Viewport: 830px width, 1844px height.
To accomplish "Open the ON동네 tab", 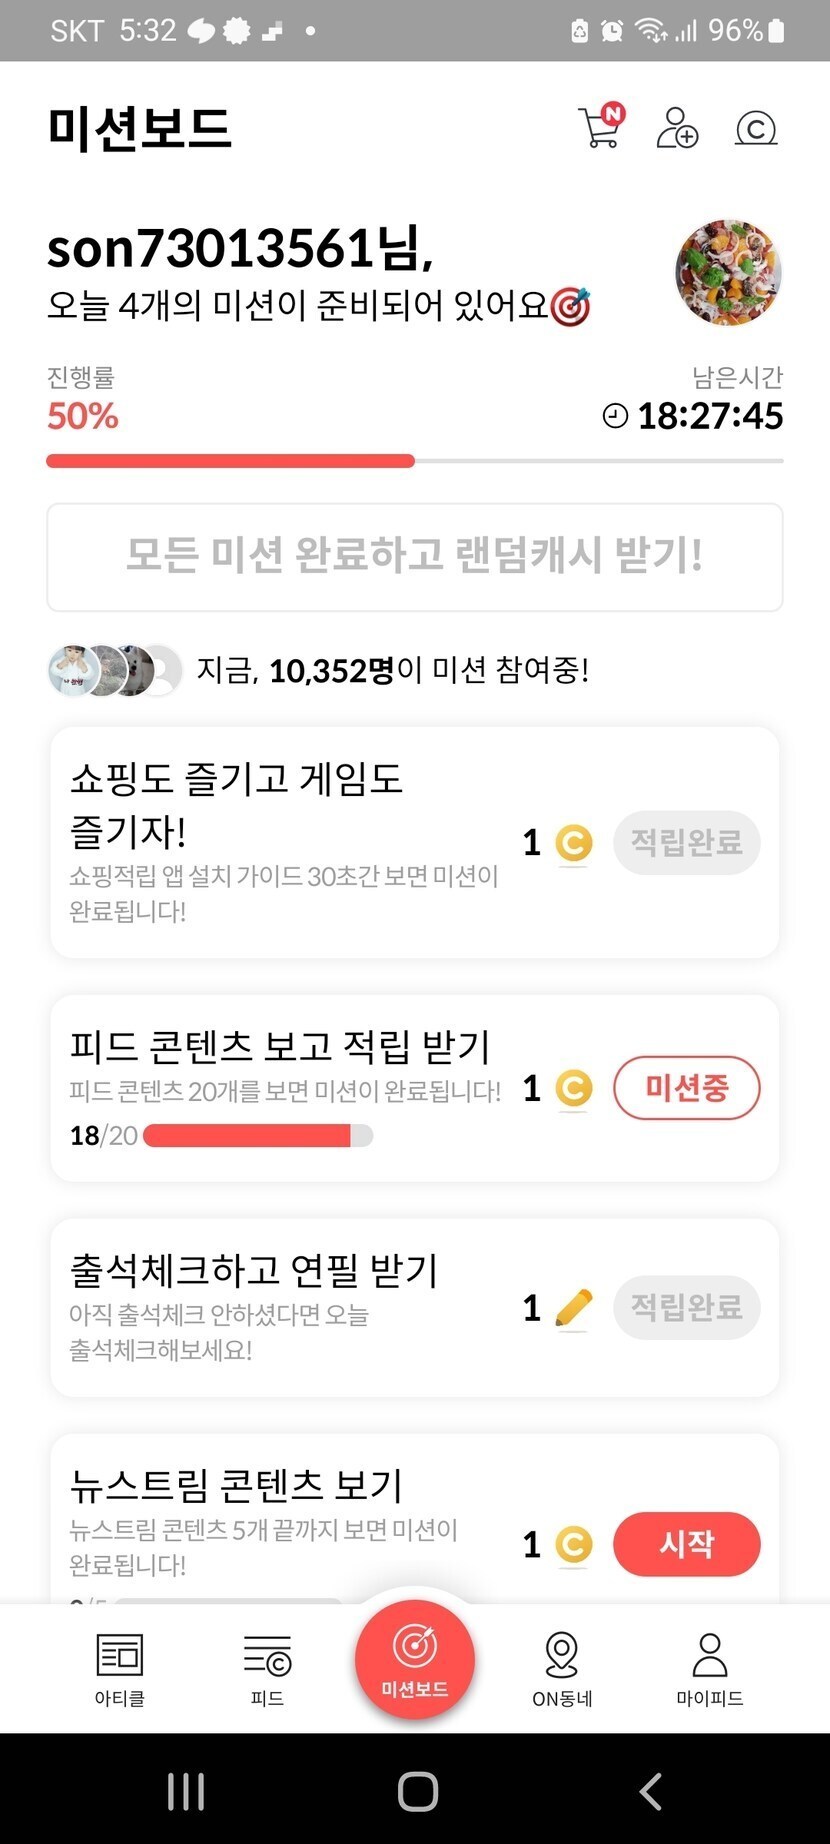I will click(562, 1669).
